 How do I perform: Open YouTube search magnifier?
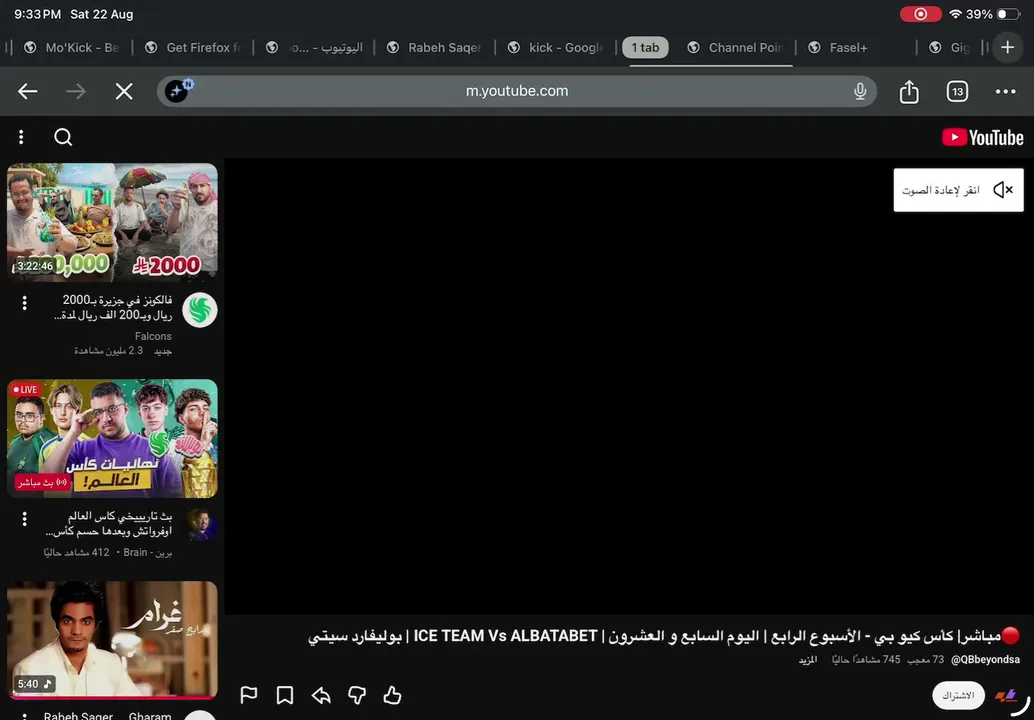[x=63, y=137]
